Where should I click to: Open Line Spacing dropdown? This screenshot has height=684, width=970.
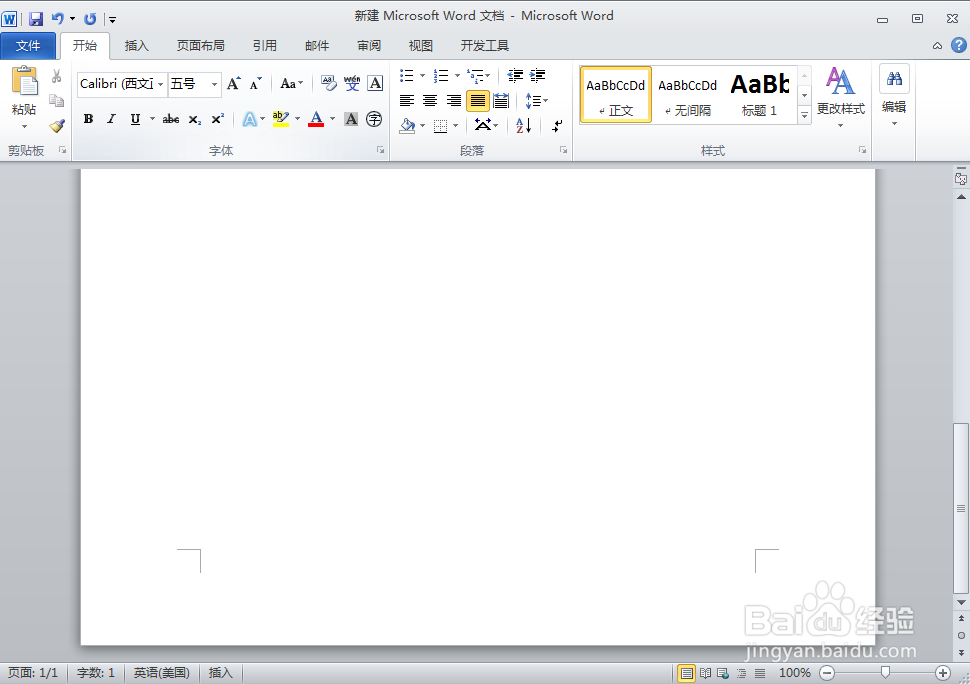(536, 100)
